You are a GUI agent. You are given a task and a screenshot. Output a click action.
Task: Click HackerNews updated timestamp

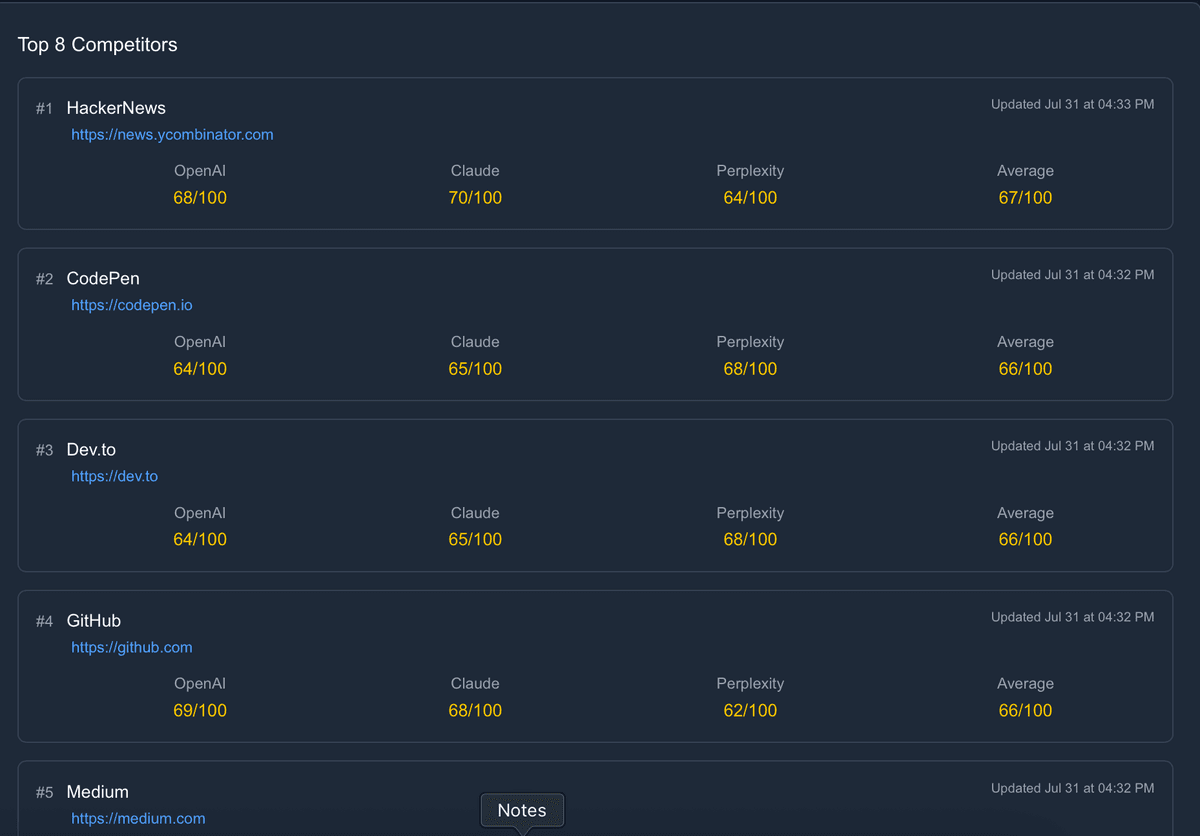coord(1072,104)
